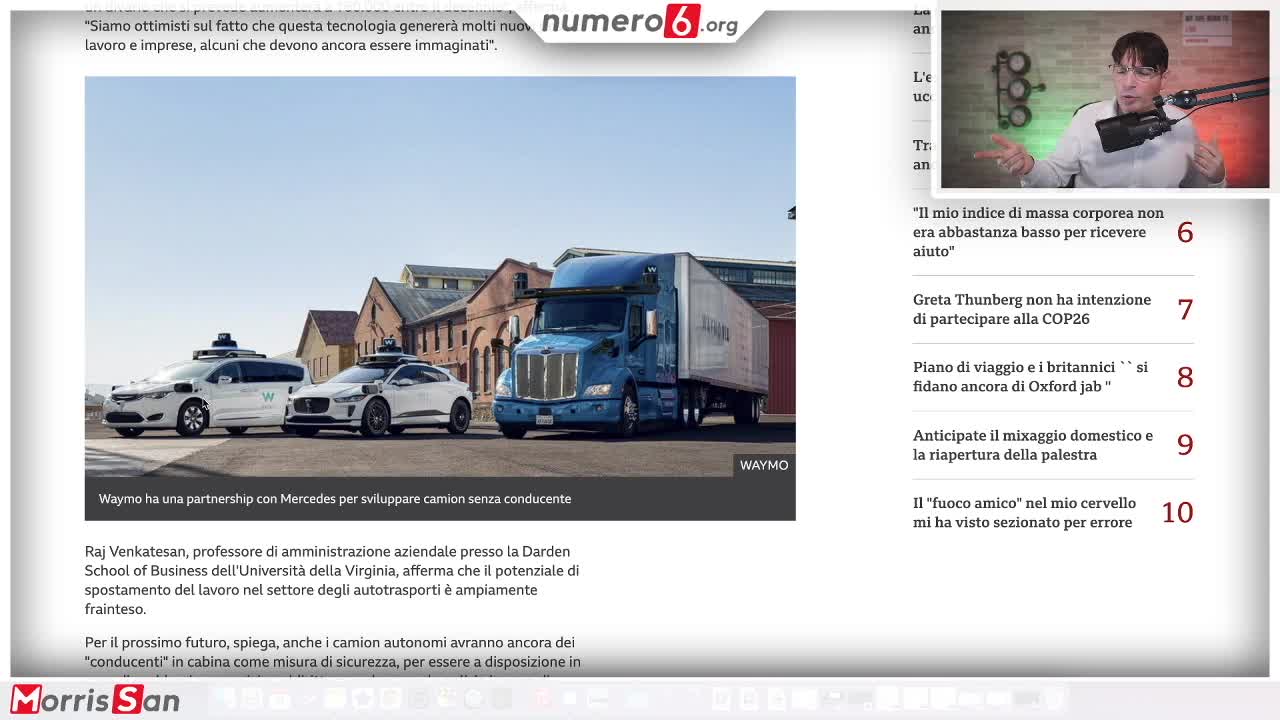1280x720 pixels.
Task: Open 'Anticipate il mixaggio domestico' headline
Action: click(1033, 445)
